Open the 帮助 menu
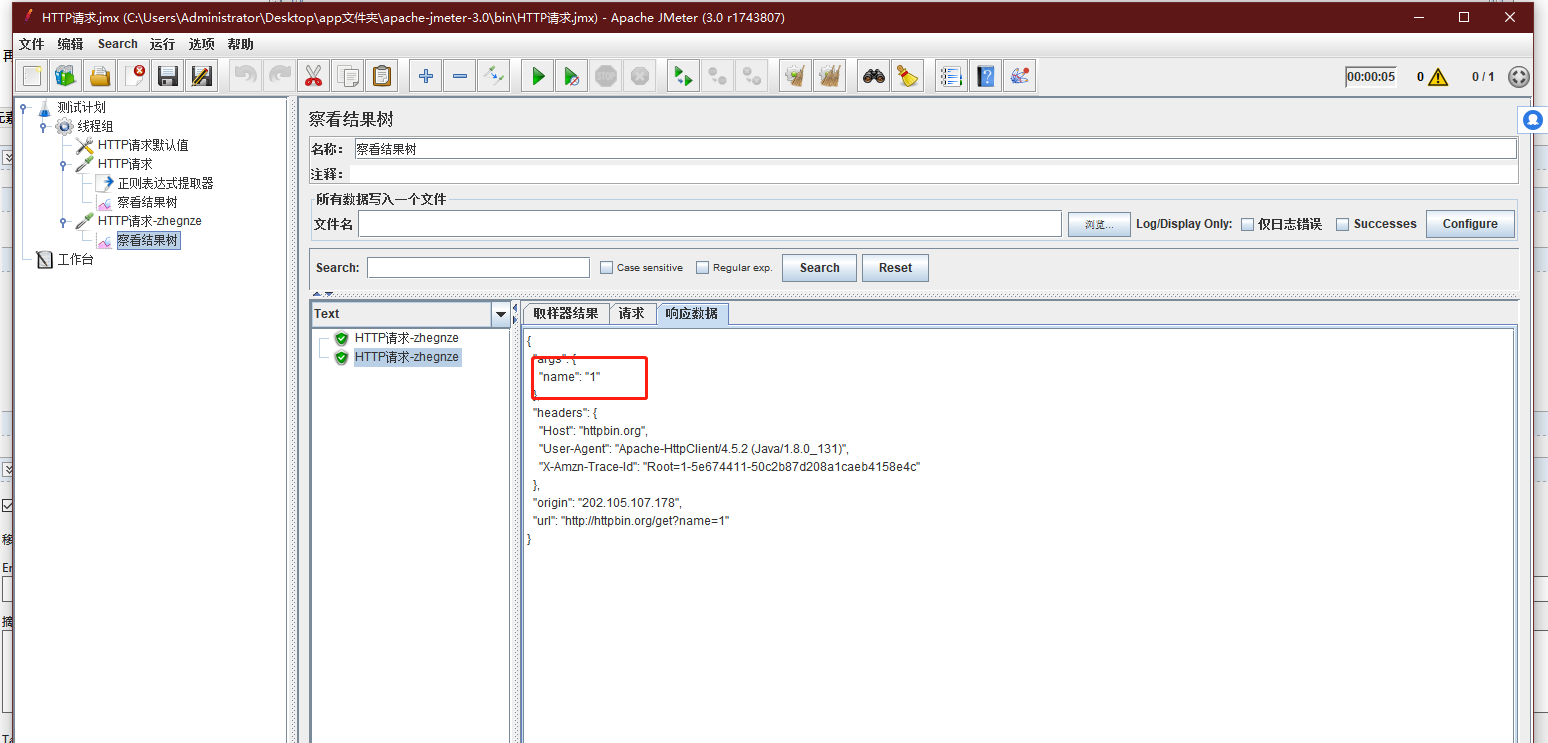 pyautogui.click(x=240, y=44)
